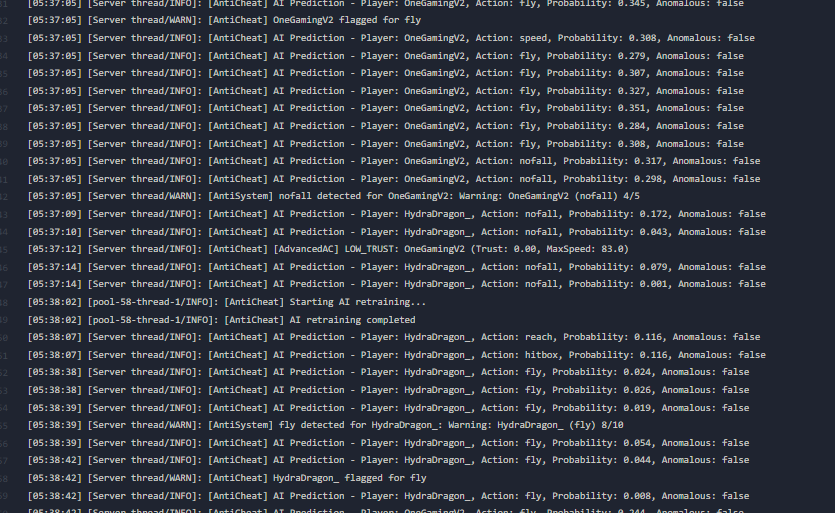Click the '[05:37:10]' timestamp
The width and height of the screenshot is (835, 513).
[x=55, y=232]
